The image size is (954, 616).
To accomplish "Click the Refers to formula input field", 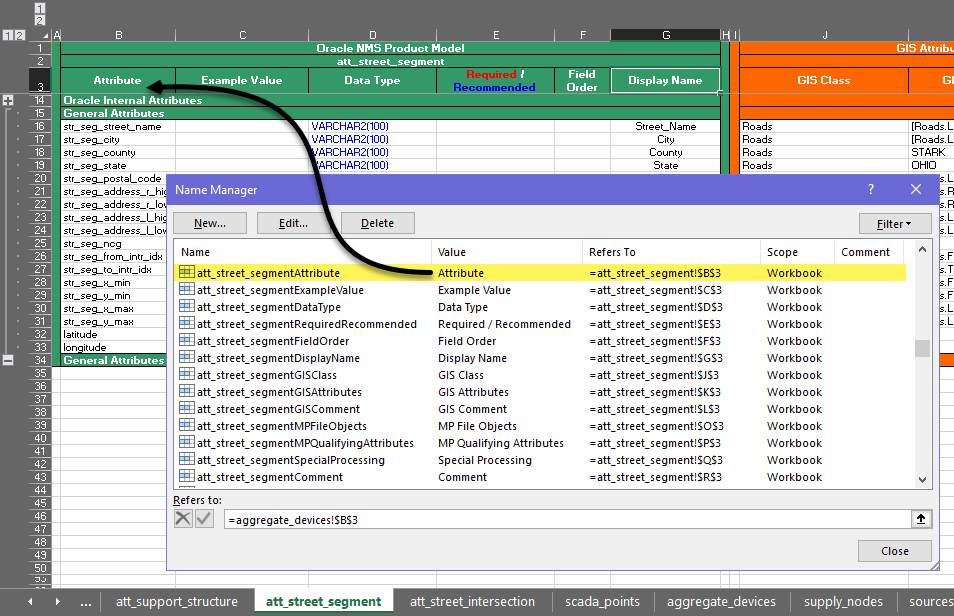I will click(567, 519).
